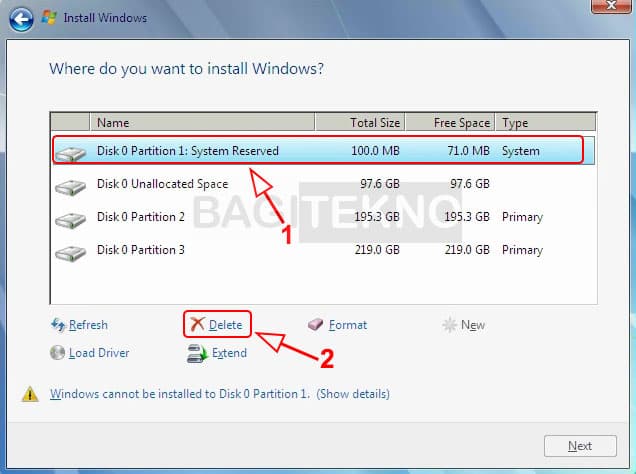This screenshot has height=474, width=636.
Task: Delete the selected partition
Action: pos(226,325)
